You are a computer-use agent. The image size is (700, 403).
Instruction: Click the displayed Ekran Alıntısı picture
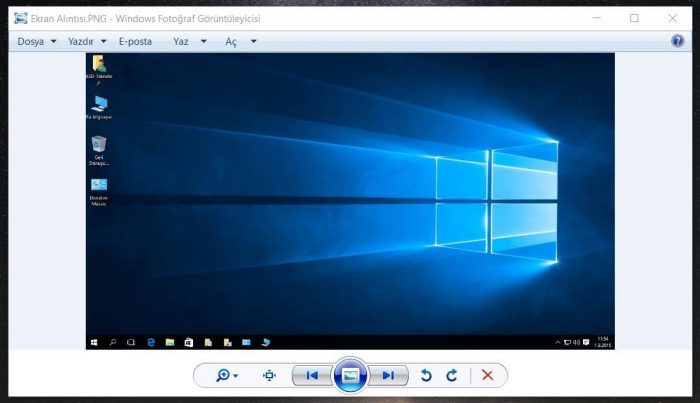point(350,201)
